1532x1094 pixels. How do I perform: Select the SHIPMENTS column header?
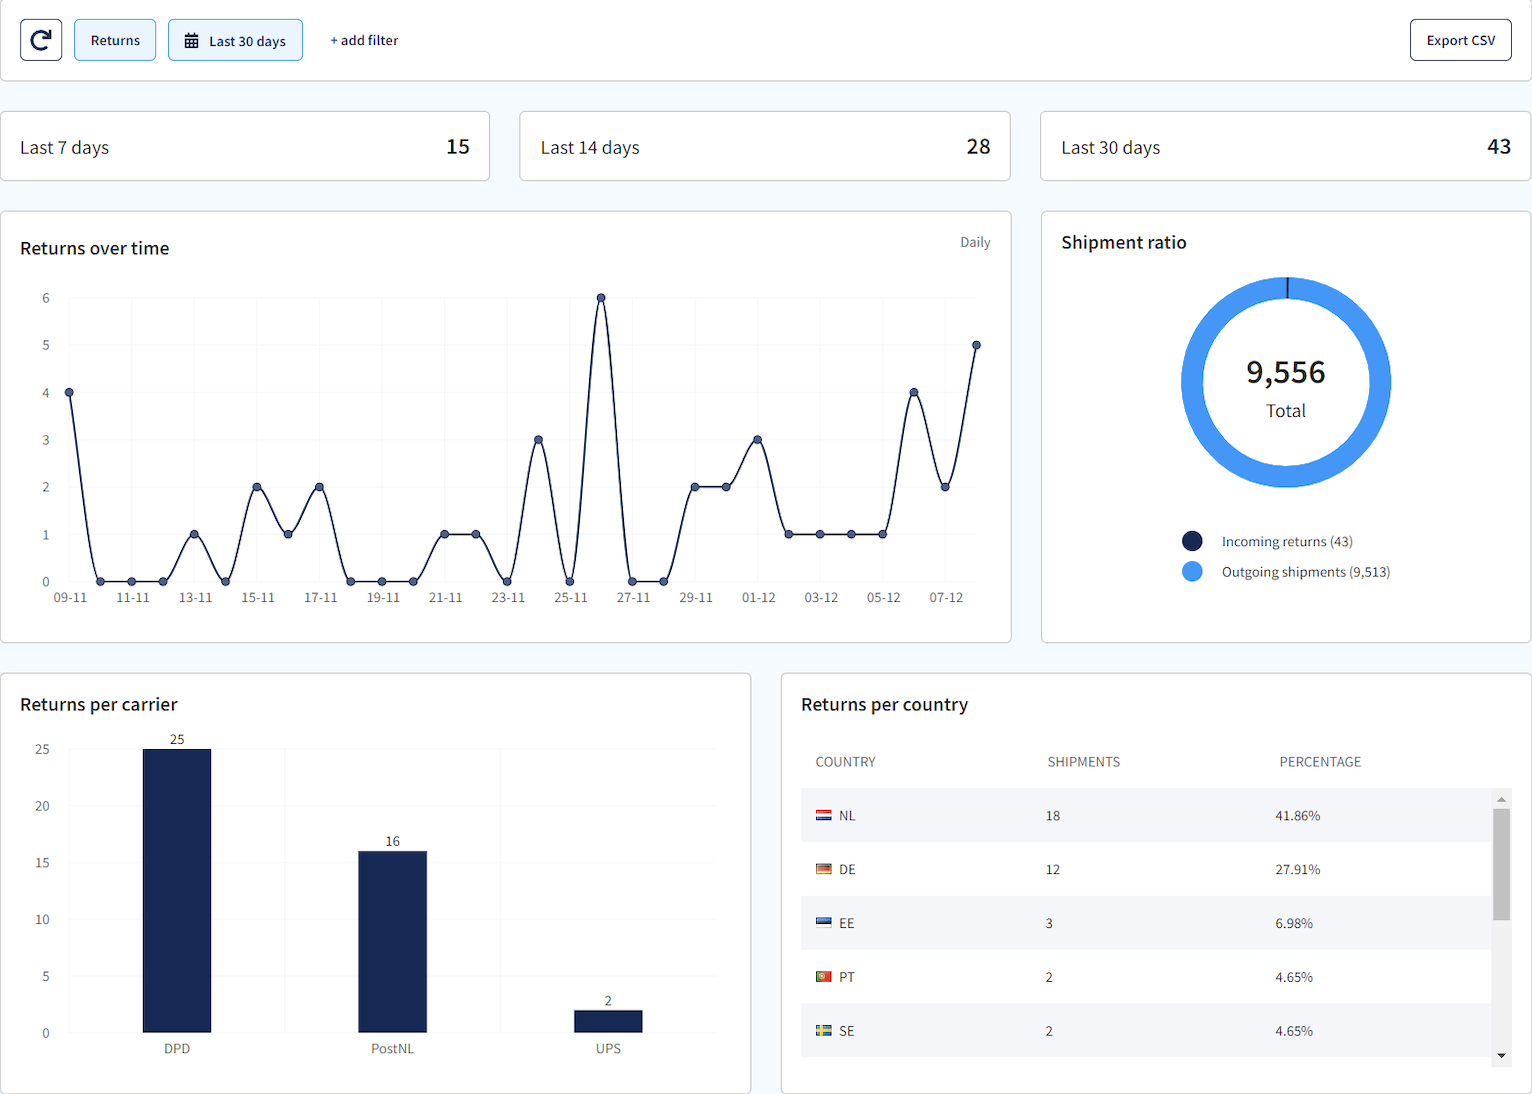pos(1083,761)
